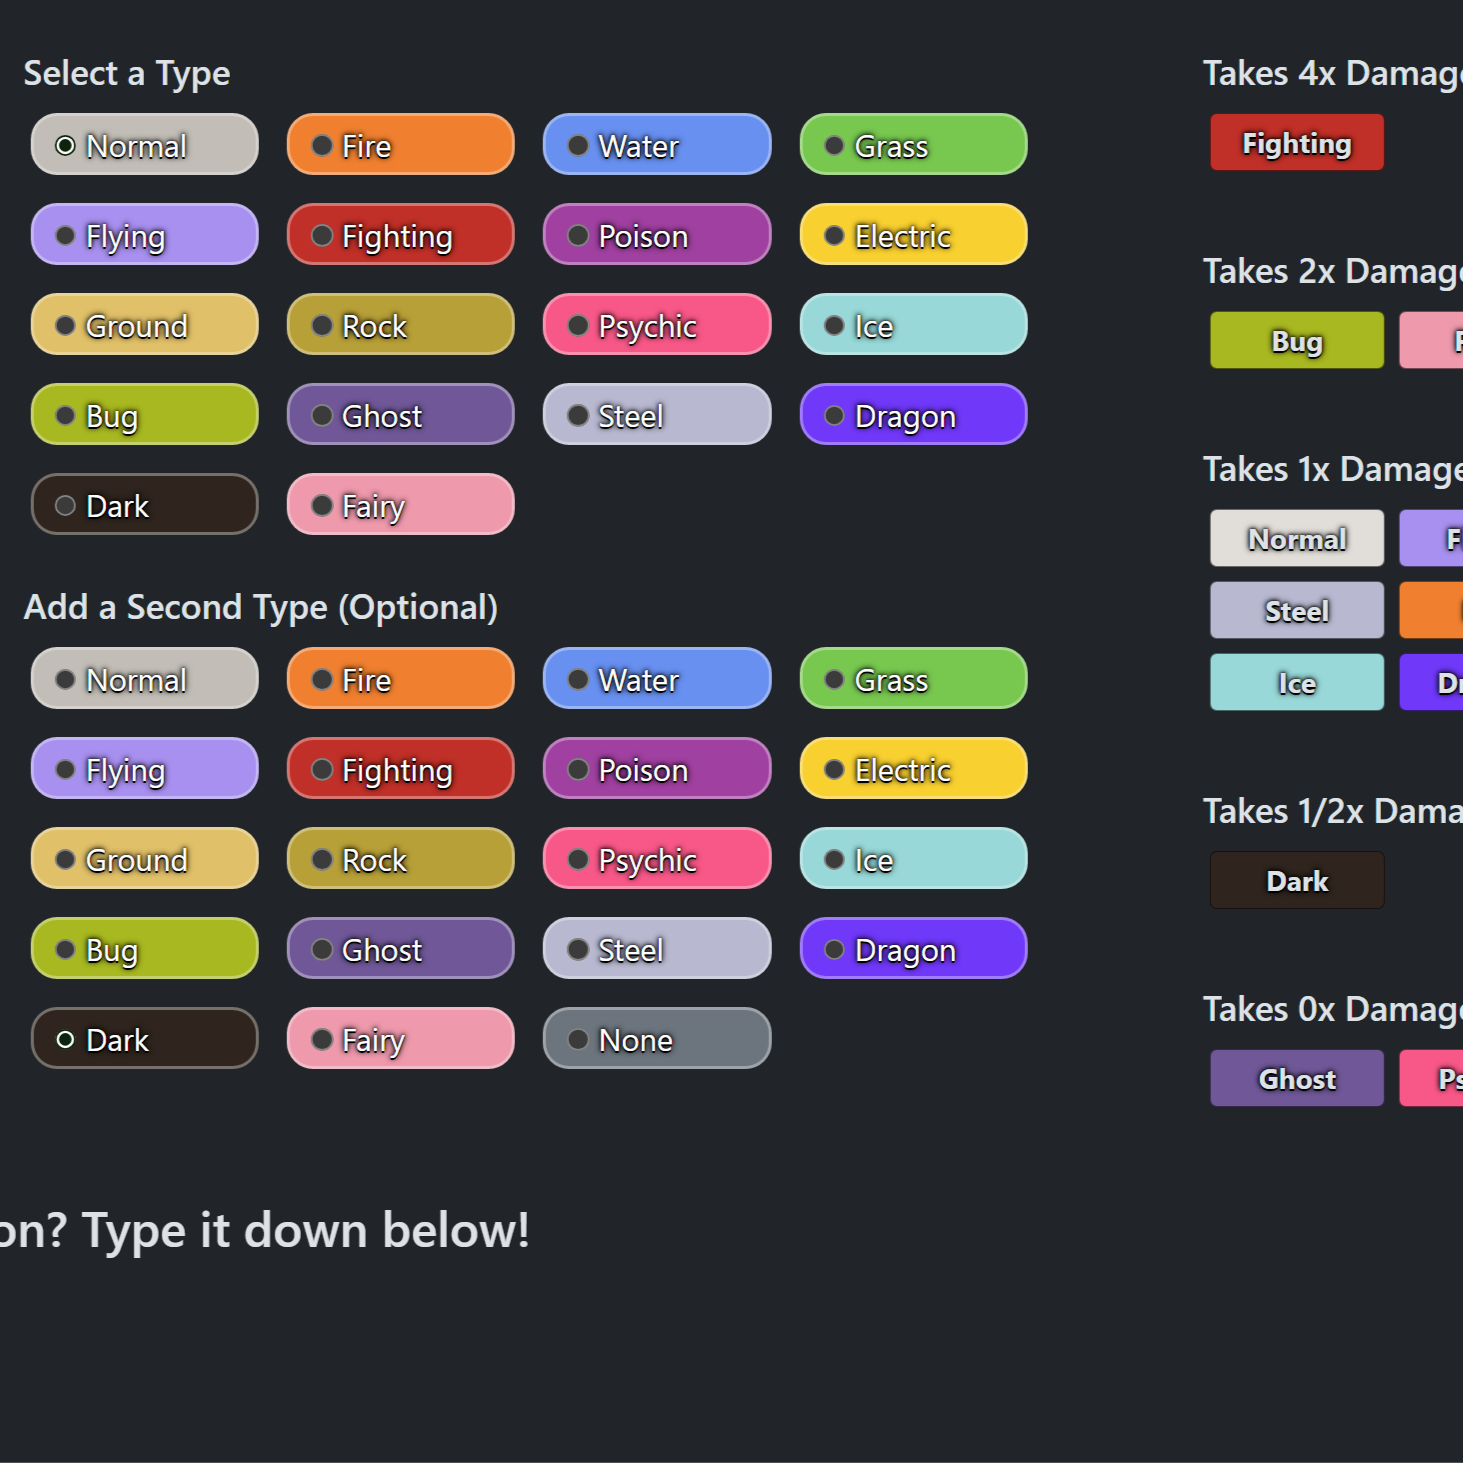Select Psychic as the first type
This screenshot has height=1463, width=1463.
coord(656,325)
